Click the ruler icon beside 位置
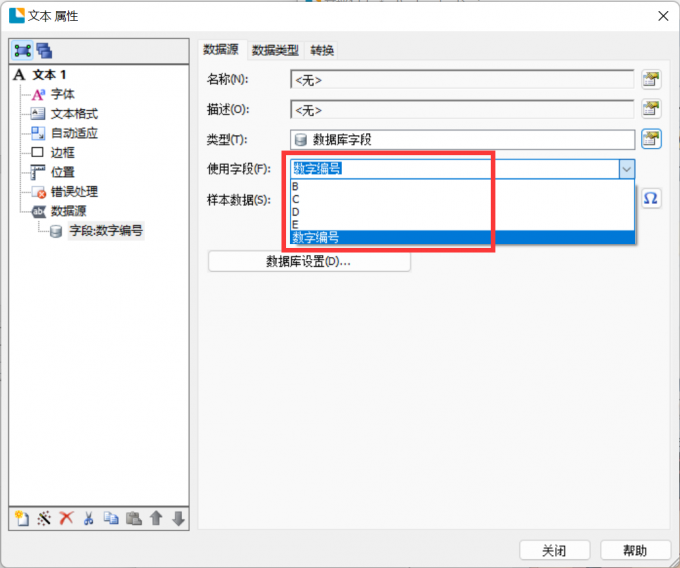680x568 pixels. 38,172
